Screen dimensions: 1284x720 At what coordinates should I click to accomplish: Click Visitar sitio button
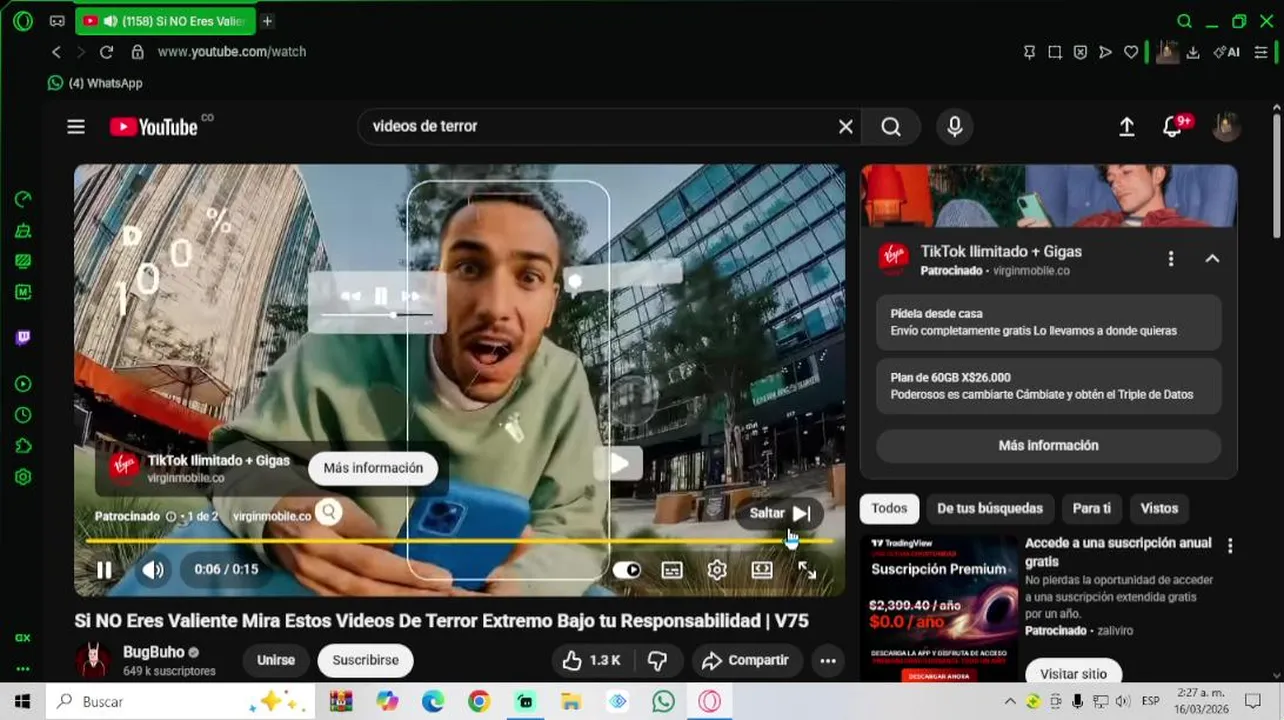click(x=1073, y=673)
